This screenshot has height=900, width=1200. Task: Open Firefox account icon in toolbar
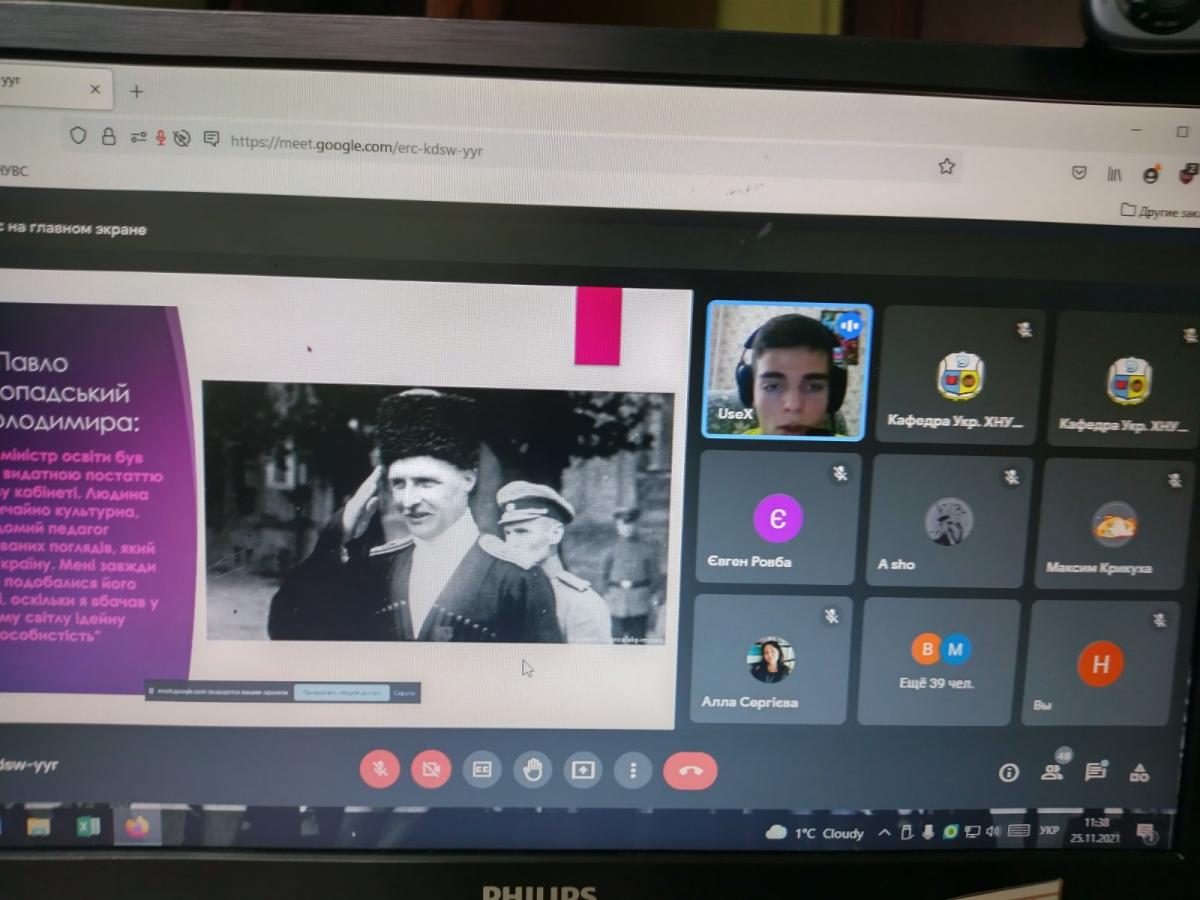[x=1151, y=175]
